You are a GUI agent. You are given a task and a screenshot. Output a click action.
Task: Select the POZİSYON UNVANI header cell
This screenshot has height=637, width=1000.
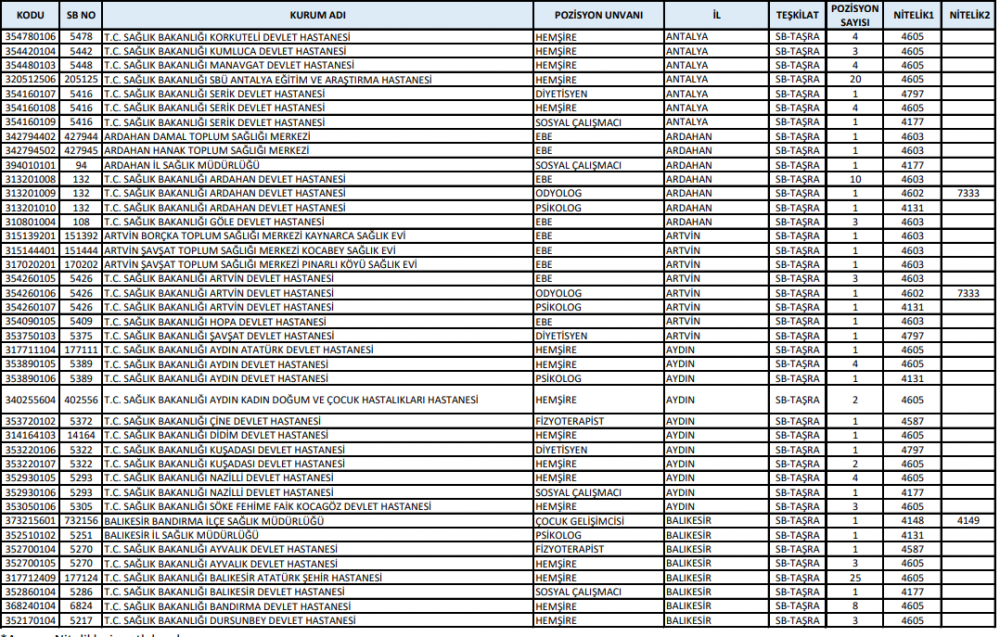click(x=598, y=15)
